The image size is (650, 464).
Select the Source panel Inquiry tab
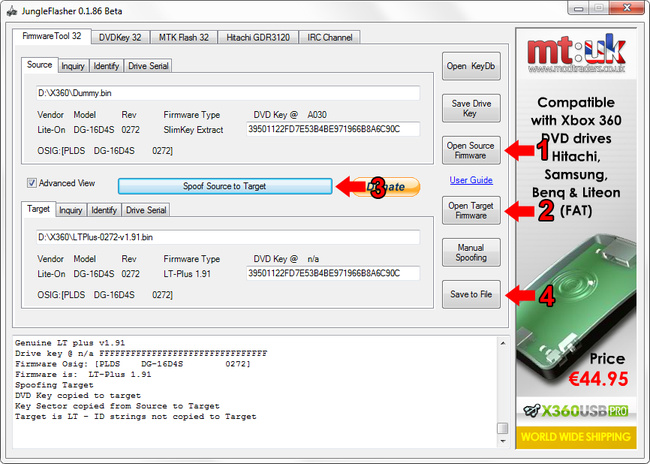click(73, 66)
